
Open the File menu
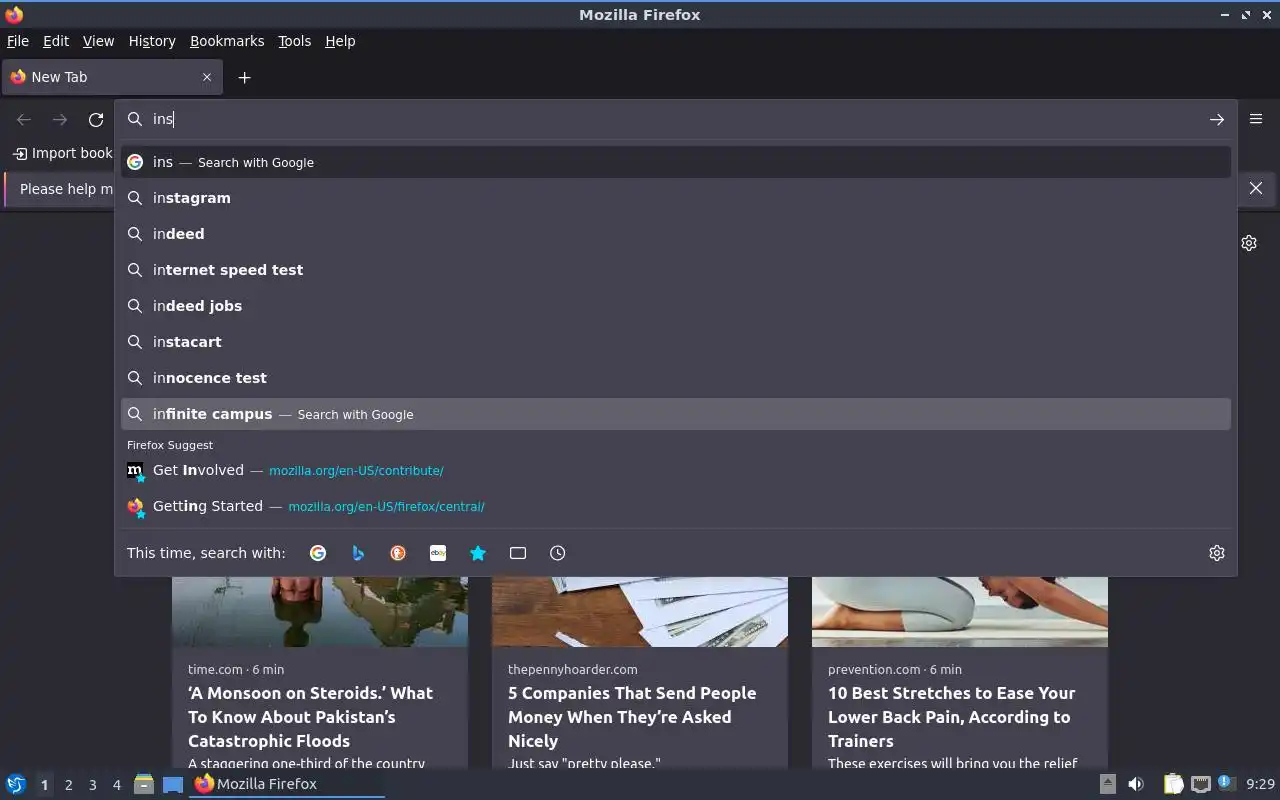pos(18,41)
